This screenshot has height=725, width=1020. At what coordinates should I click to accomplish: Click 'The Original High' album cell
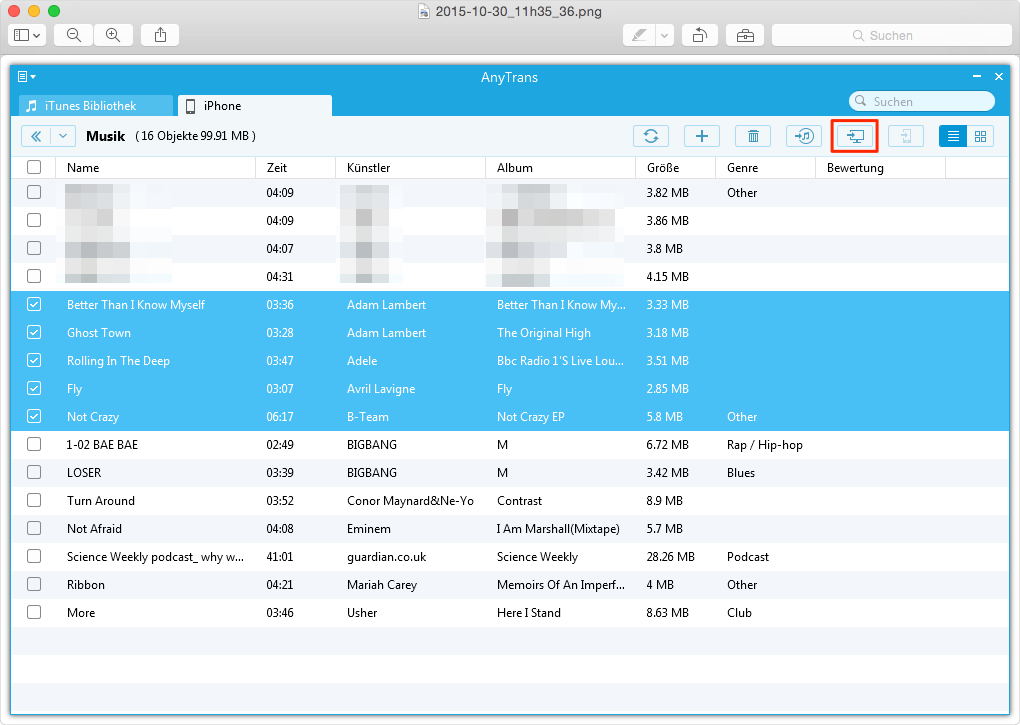(543, 333)
